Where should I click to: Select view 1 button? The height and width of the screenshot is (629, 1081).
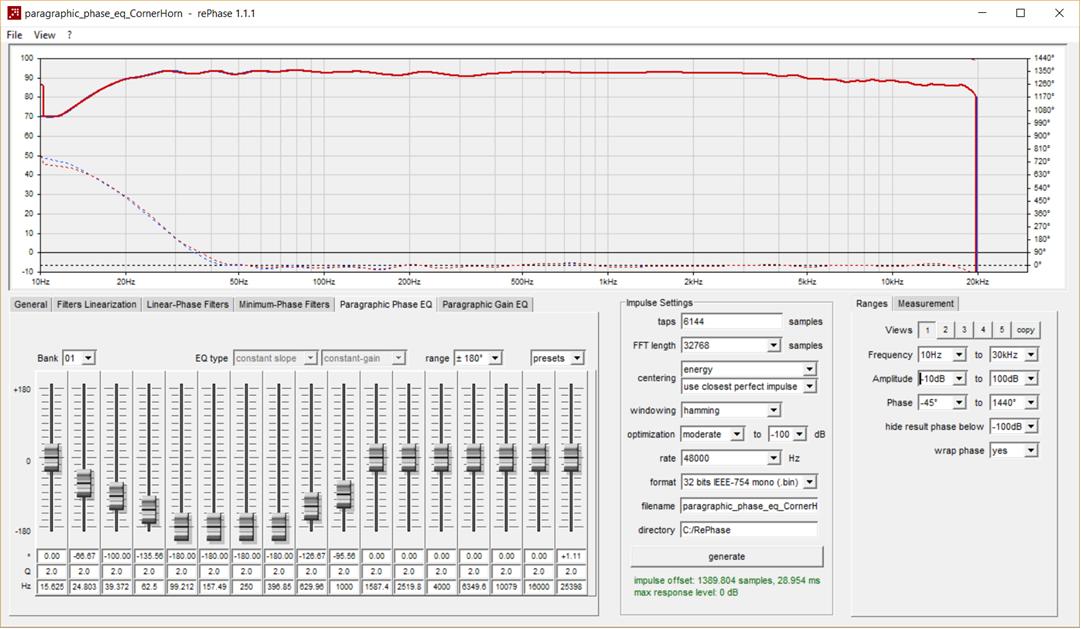coord(928,330)
